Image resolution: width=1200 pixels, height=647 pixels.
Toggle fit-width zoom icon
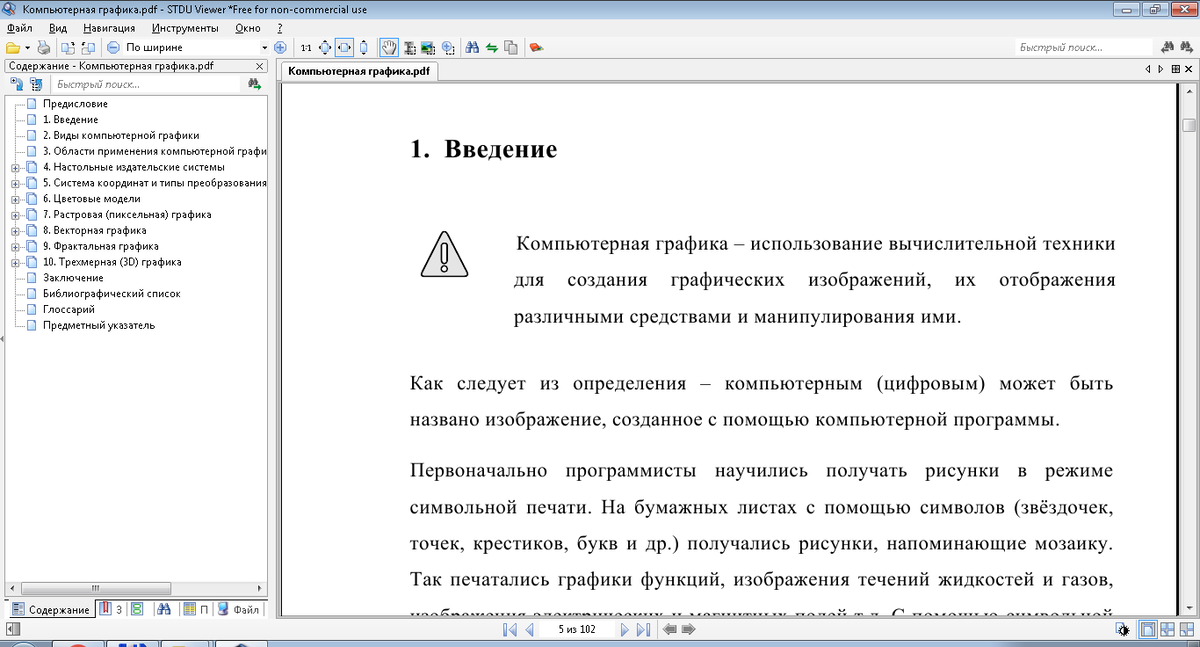344,47
